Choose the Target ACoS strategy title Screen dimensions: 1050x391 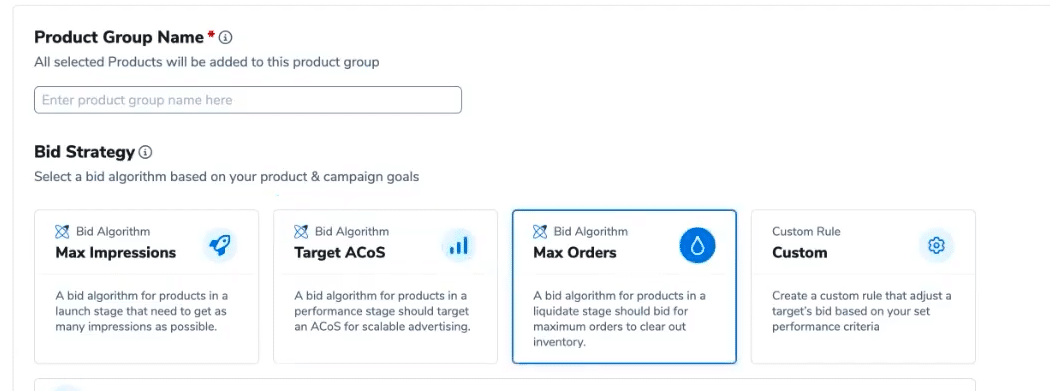point(340,252)
